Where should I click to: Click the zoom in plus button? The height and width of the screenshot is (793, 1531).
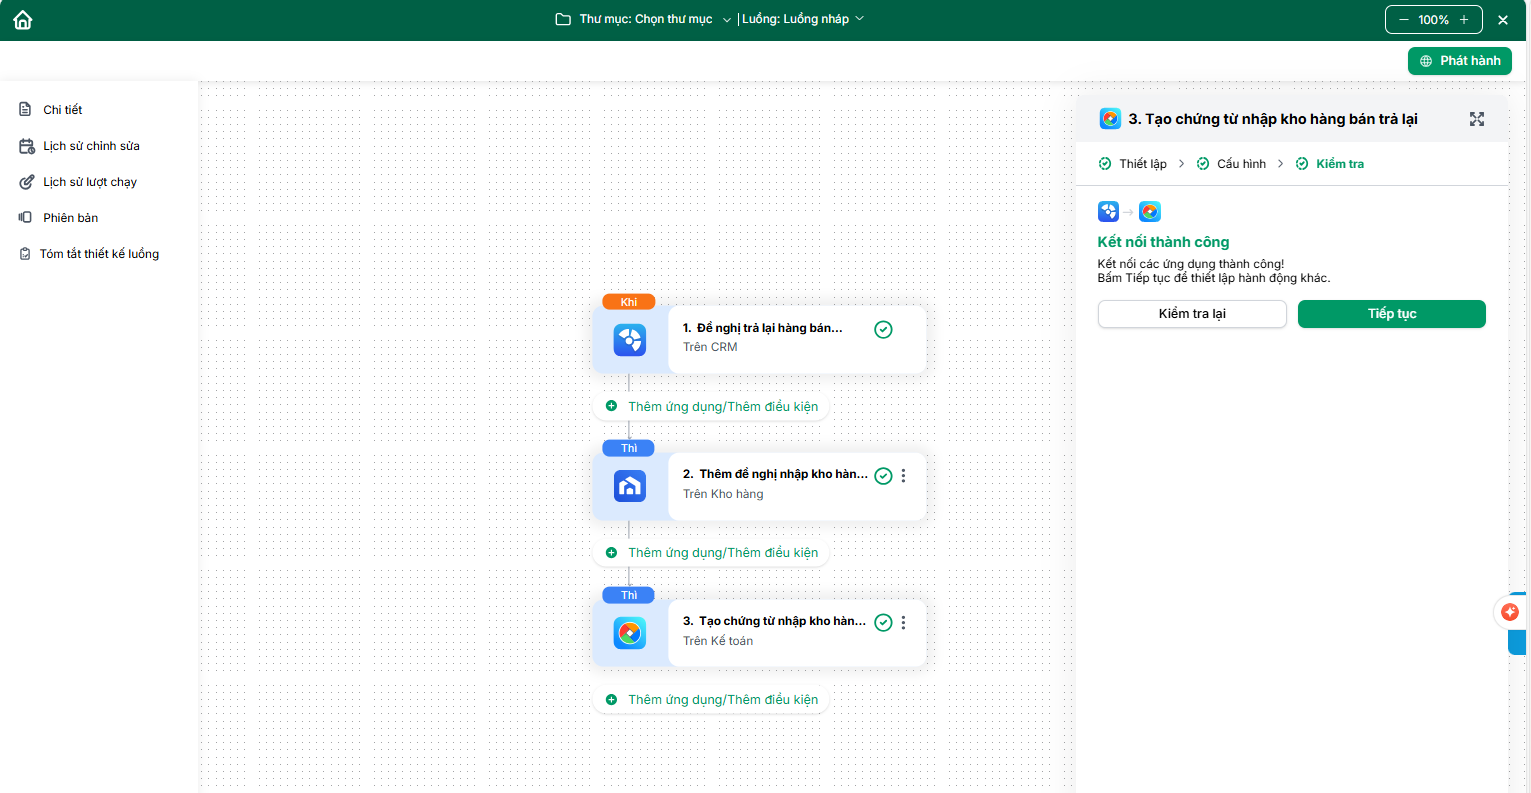click(x=1464, y=20)
